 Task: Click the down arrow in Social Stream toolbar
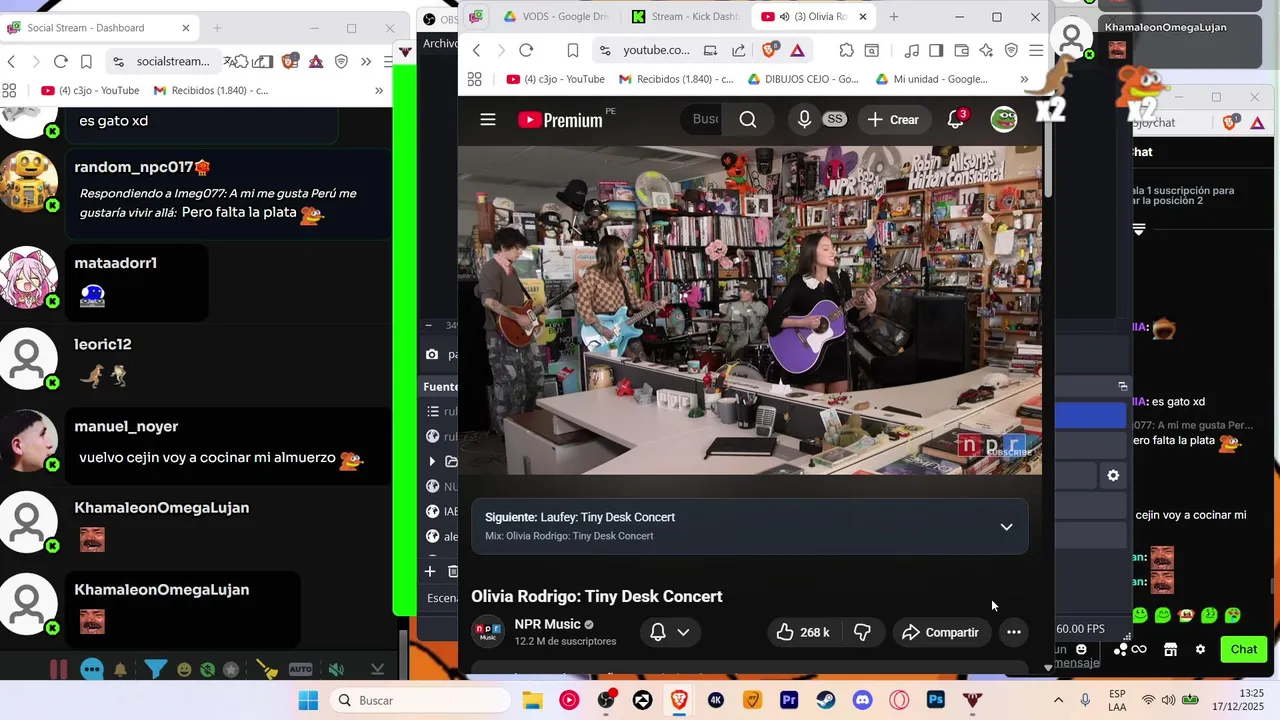[377, 669]
